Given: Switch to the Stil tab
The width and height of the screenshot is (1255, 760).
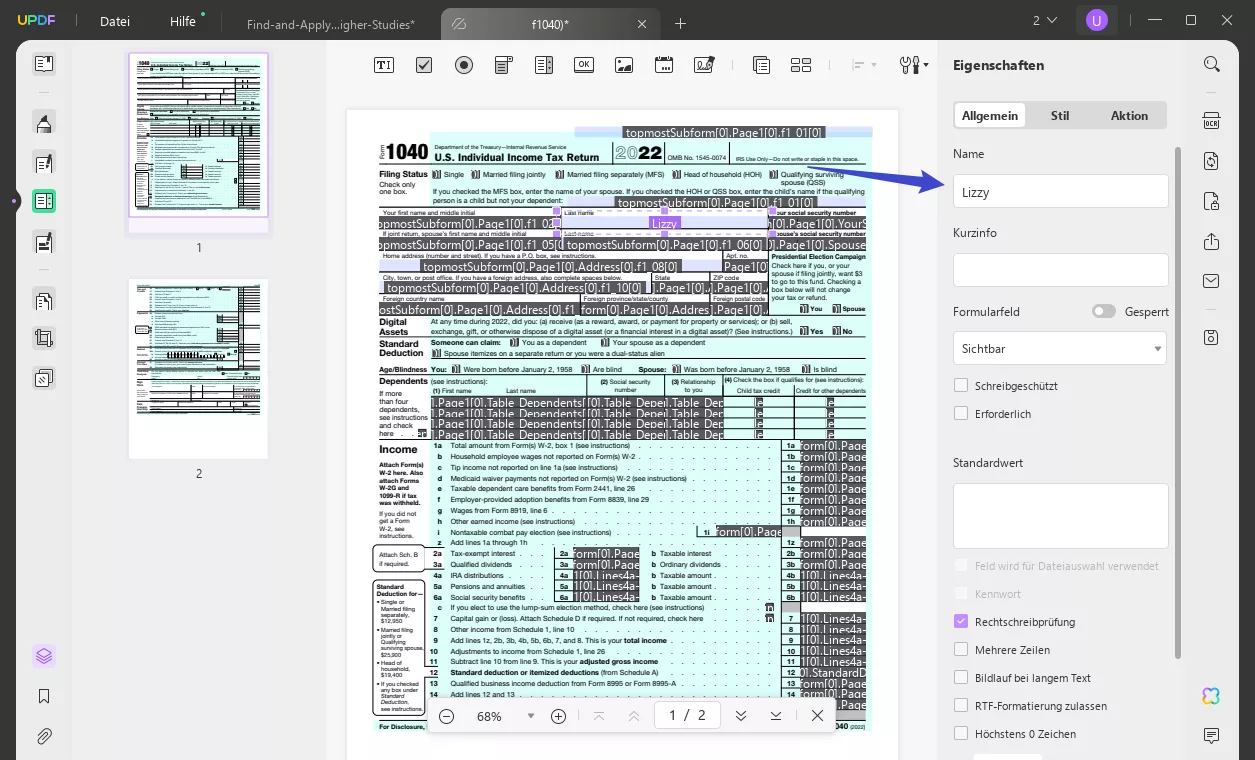Looking at the screenshot, I should tap(1060, 115).
